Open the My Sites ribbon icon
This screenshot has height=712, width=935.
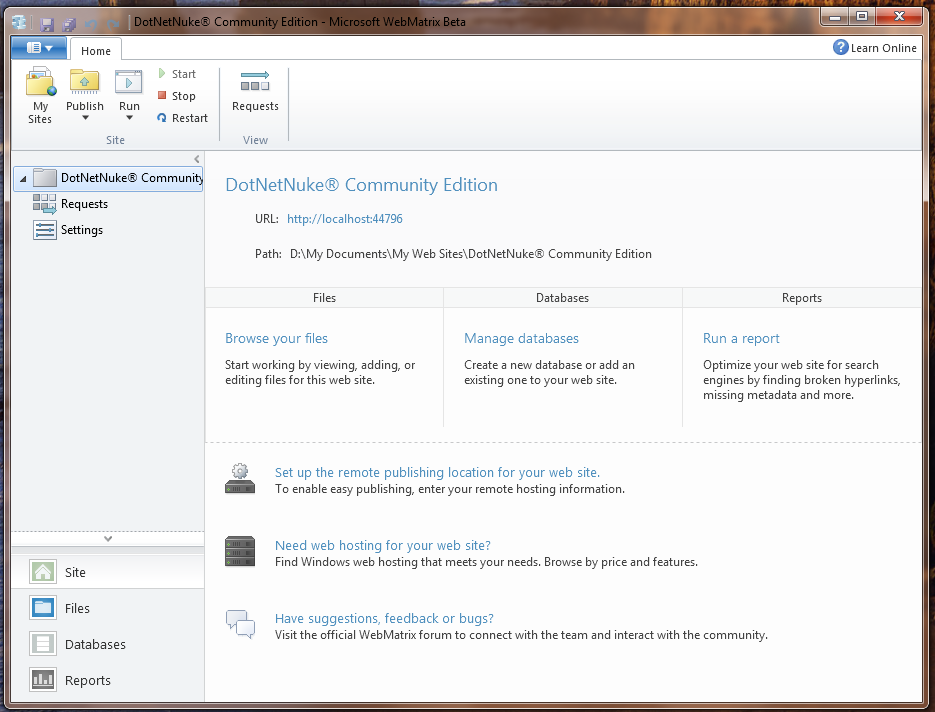tap(40, 82)
